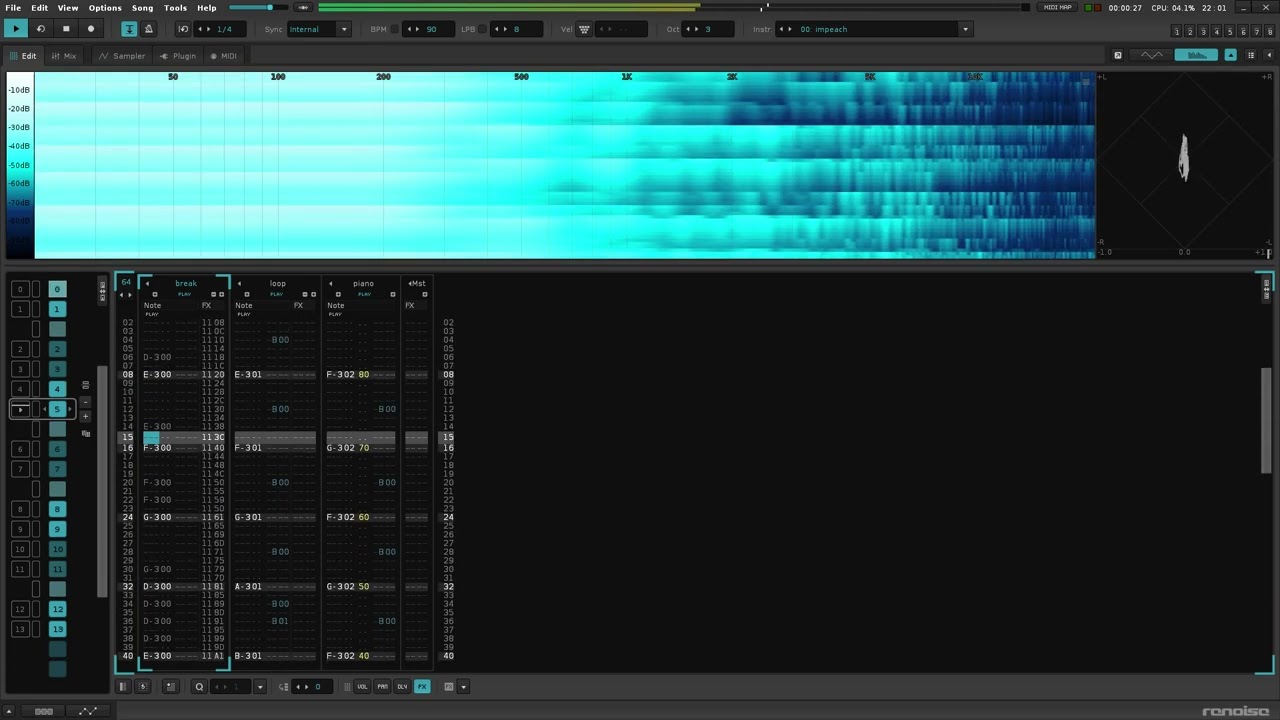Toggle the DLY column button

click(402, 687)
